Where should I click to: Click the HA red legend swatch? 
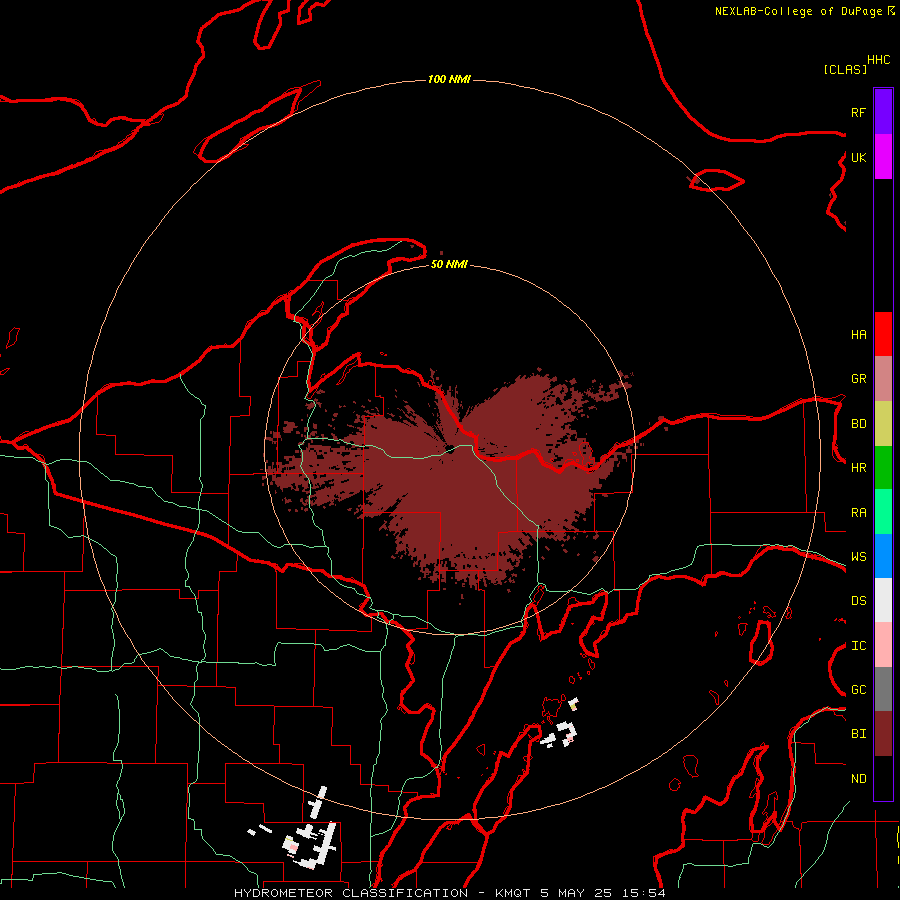pyautogui.click(x=883, y=334)
